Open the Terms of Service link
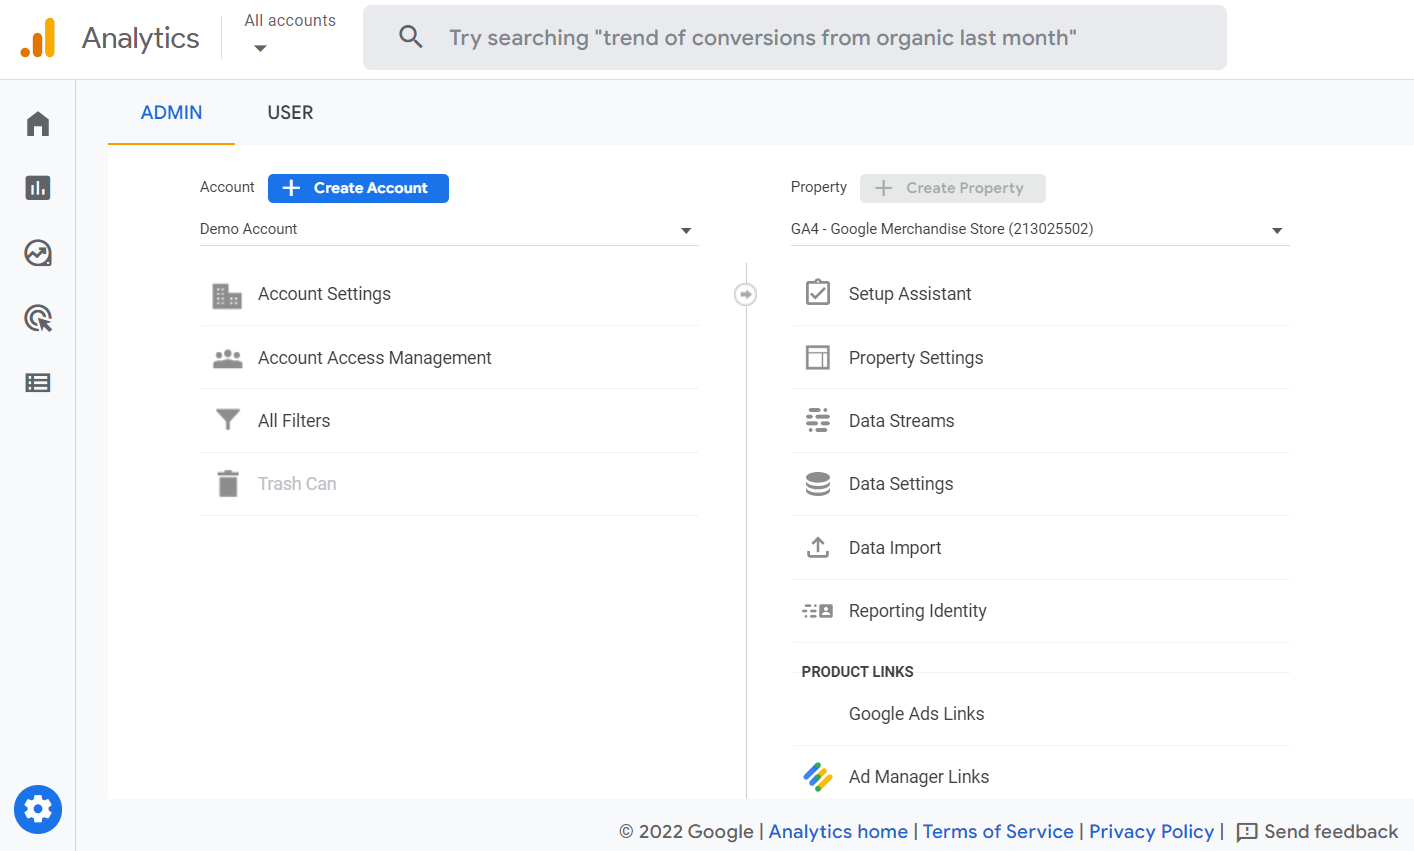Viewport: 1414px width, 851px height. pos(998,832)
